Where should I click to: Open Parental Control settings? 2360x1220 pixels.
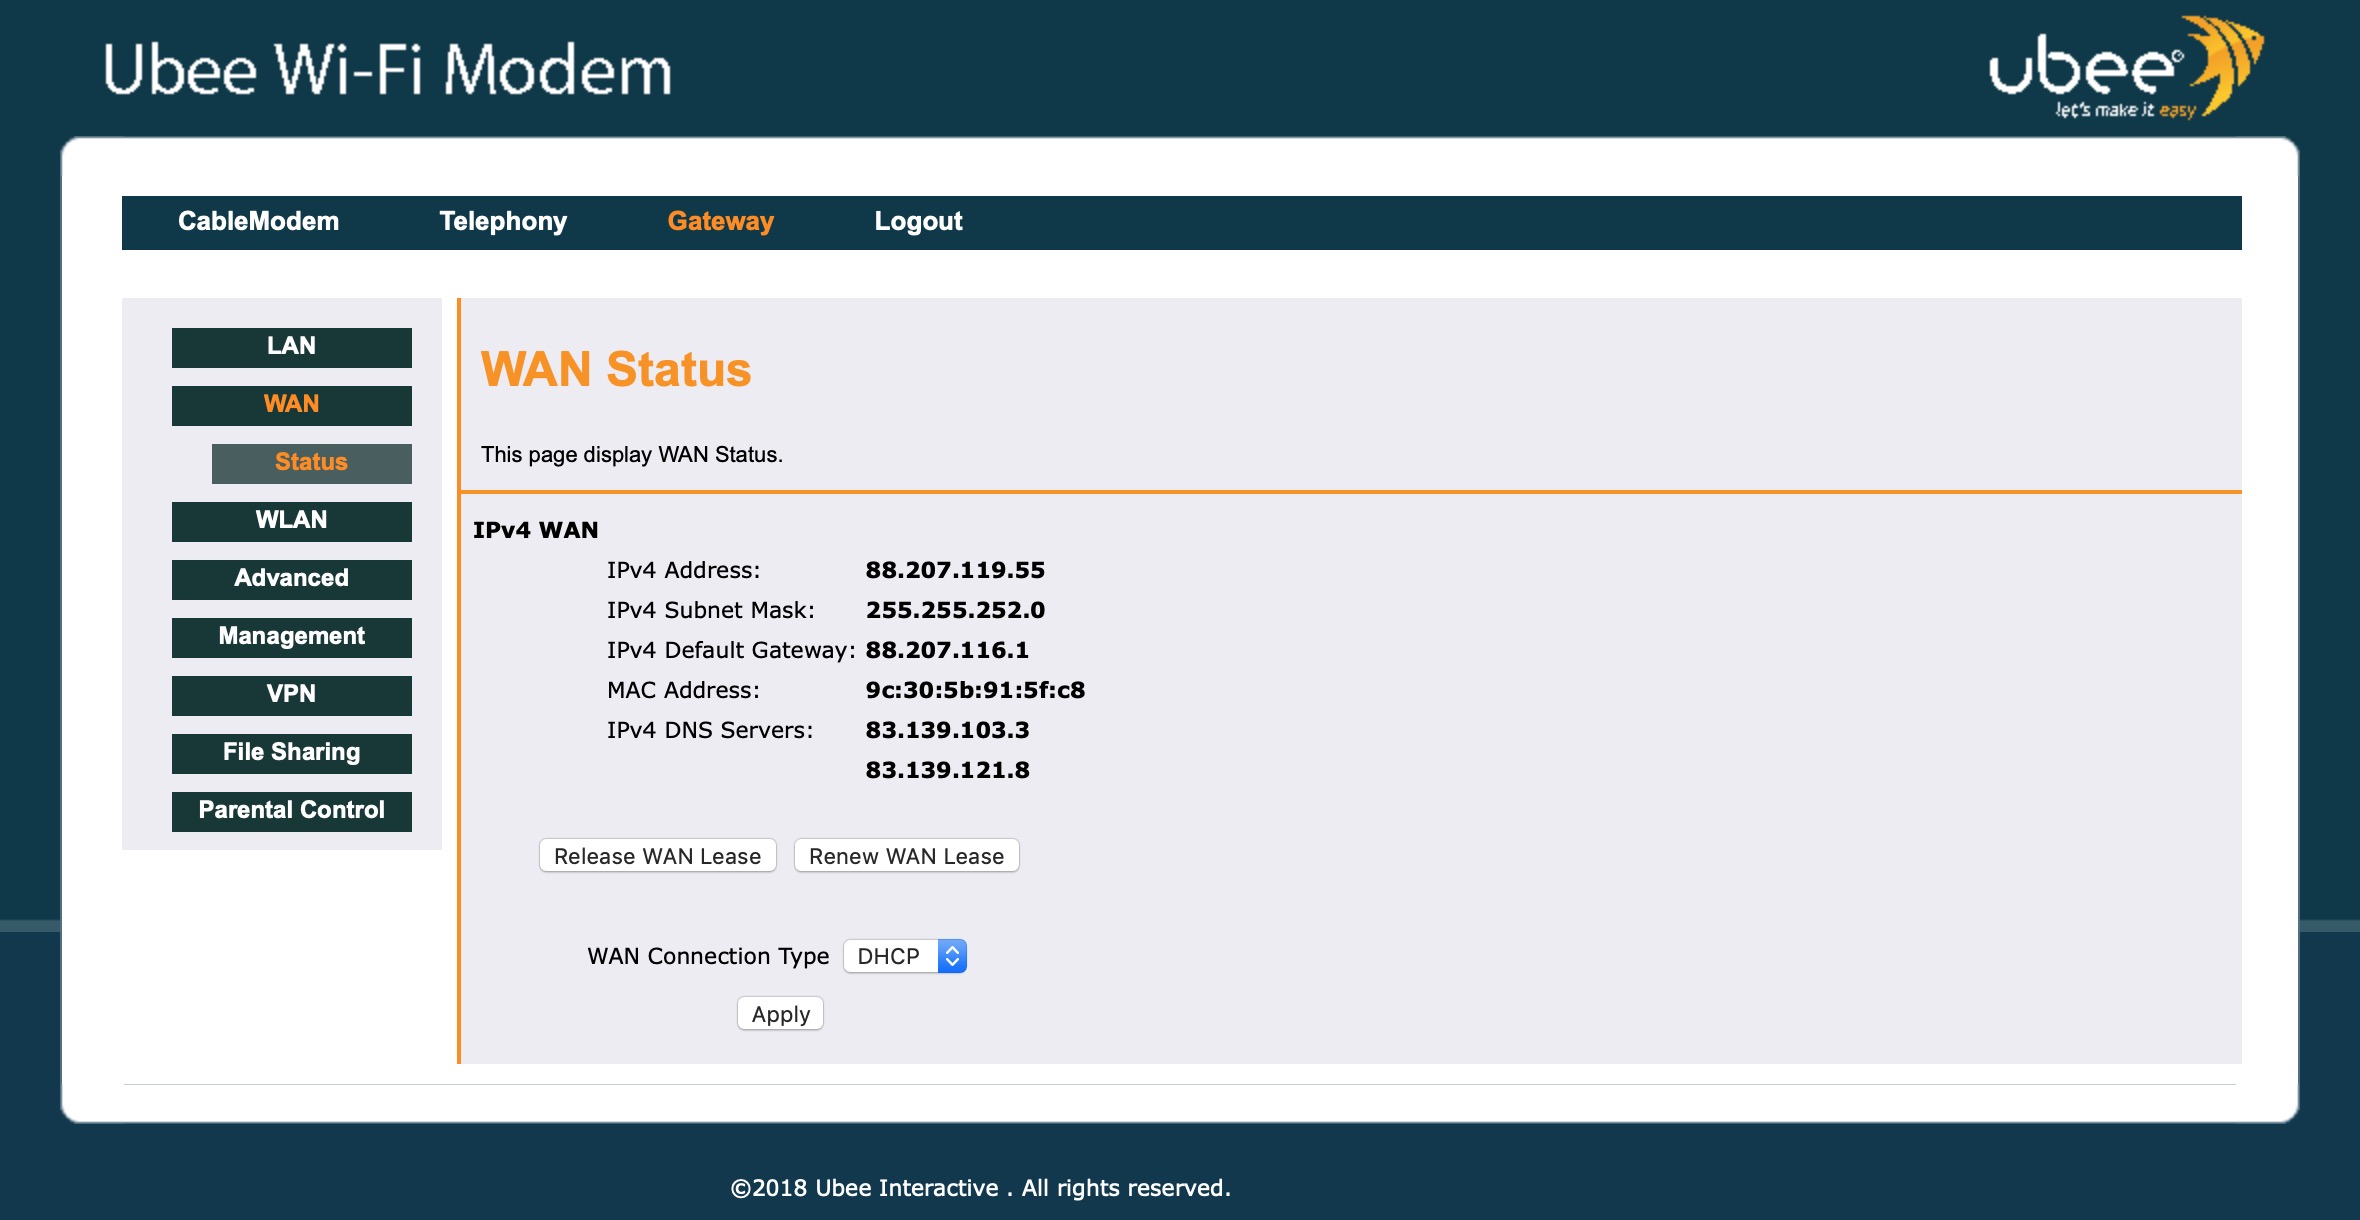click(x=291, y=811)
